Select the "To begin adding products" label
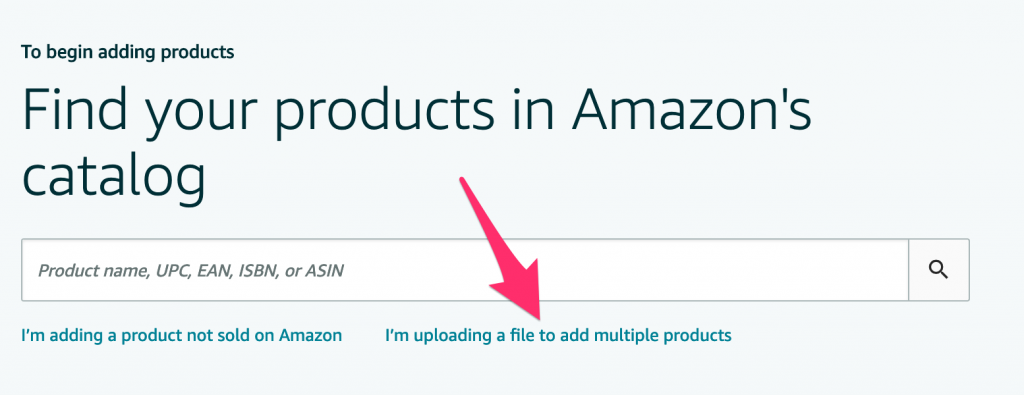The image size is (1024, 395). 128,52
